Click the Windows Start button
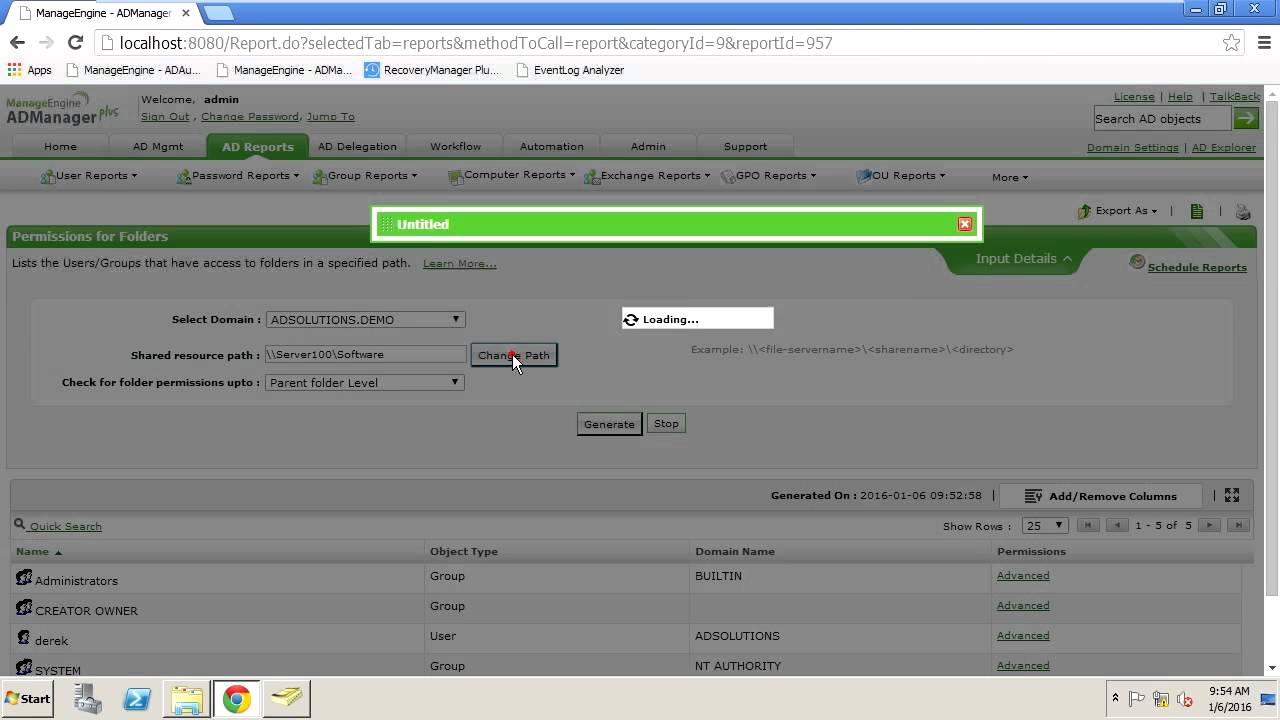The height and width of the screenshot is (720, 1280). [x=28, y=699]
